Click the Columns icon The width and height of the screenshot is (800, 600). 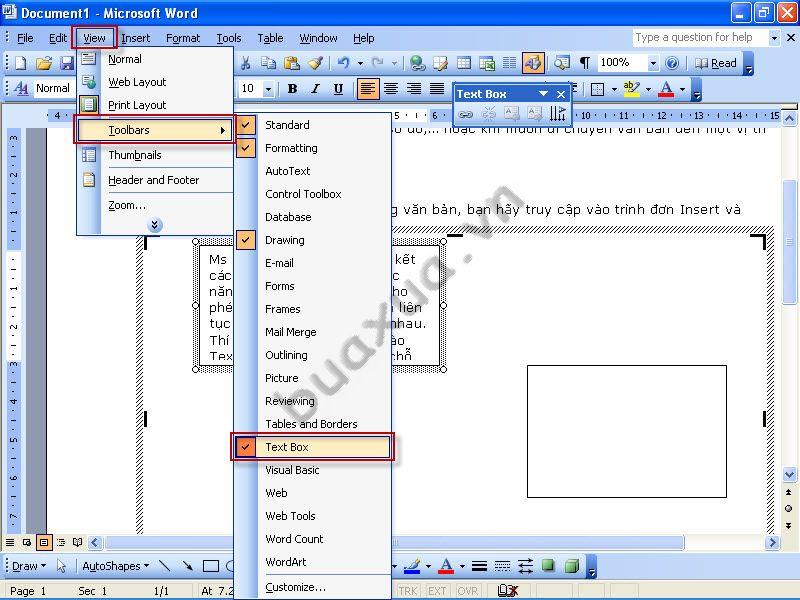point(510,63)
